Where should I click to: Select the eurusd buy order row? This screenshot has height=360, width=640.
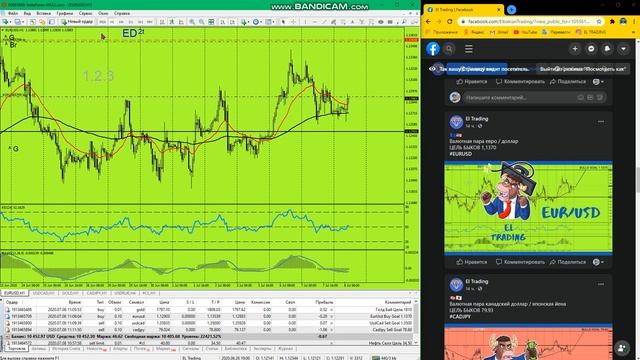209,316
